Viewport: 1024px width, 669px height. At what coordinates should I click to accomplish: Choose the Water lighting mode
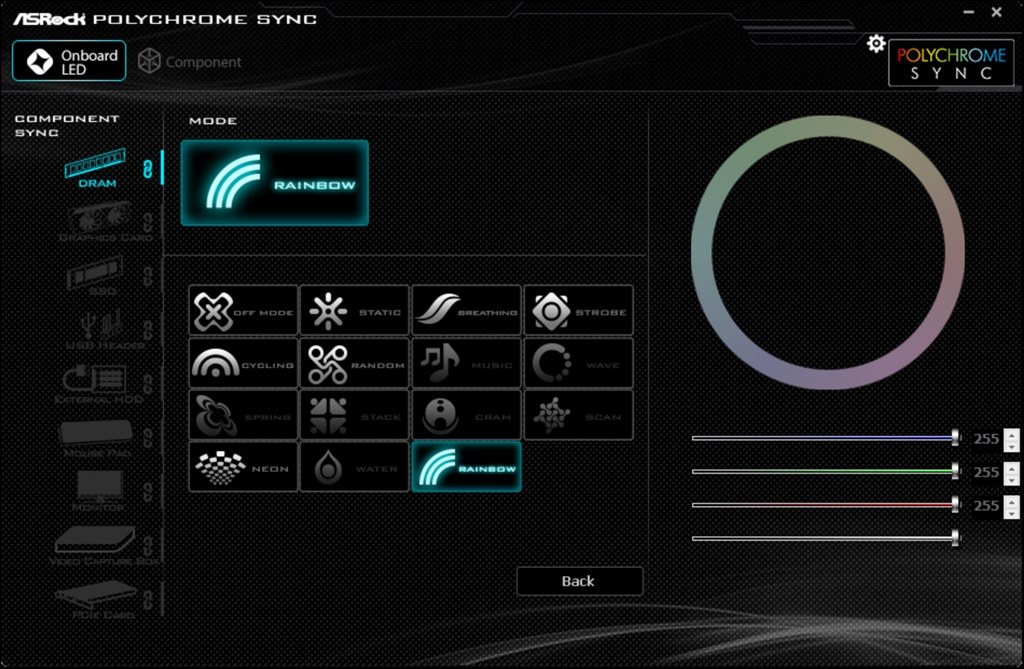[355, 467]
